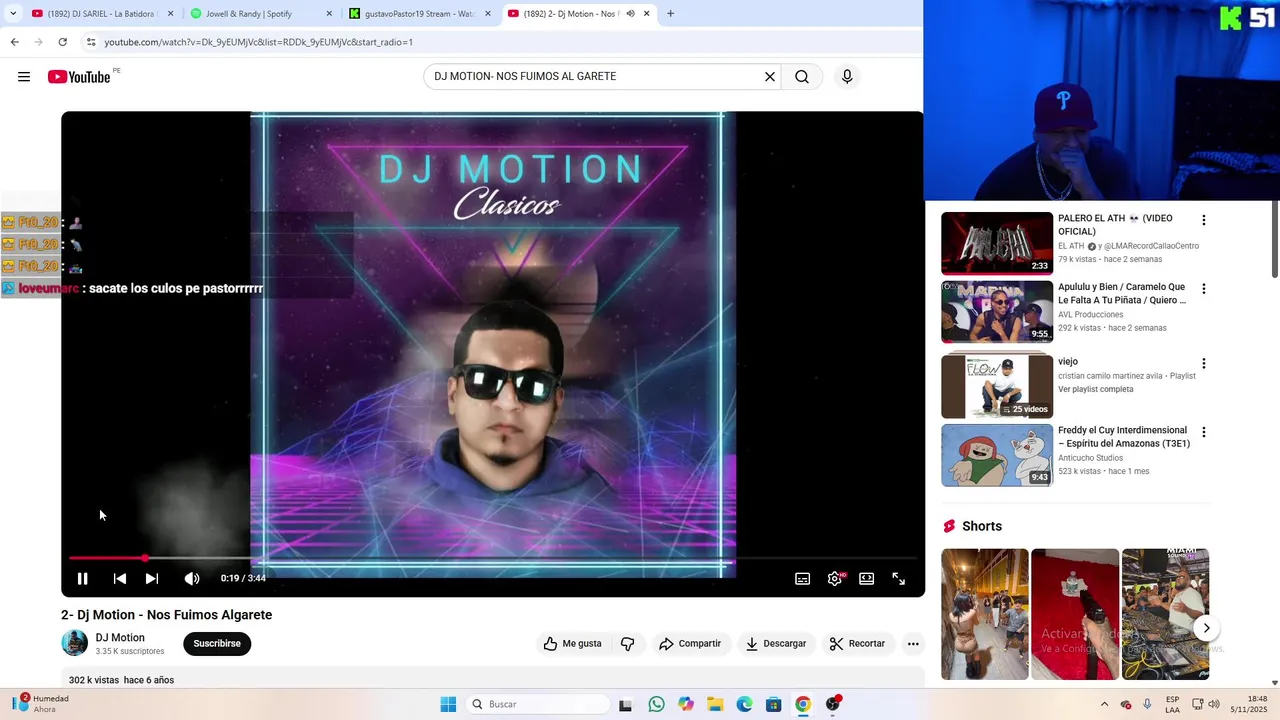1280x720 pixels.
Task: Open DJ Motion channel name link
Action: [120, 638]
